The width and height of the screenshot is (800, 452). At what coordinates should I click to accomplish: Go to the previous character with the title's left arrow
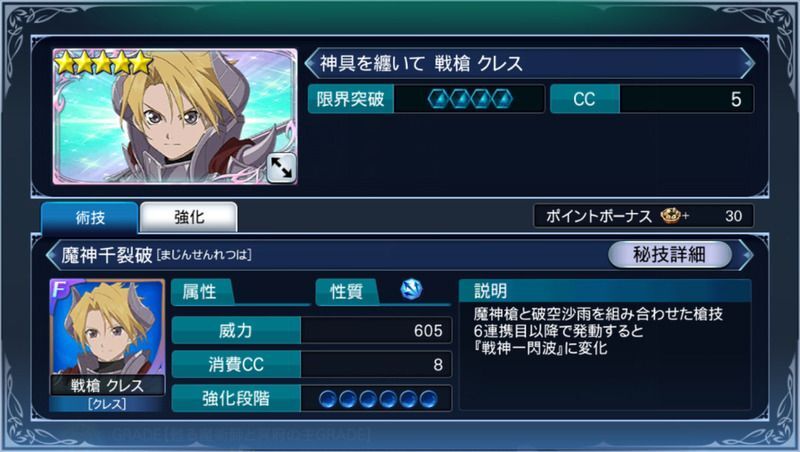coord(310,63)
